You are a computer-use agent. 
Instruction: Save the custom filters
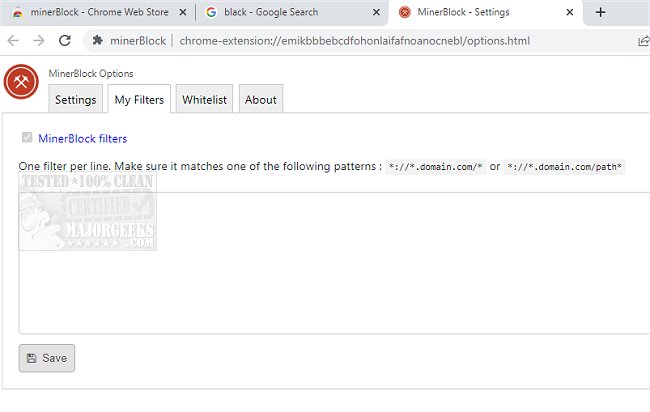coord(47,358)
